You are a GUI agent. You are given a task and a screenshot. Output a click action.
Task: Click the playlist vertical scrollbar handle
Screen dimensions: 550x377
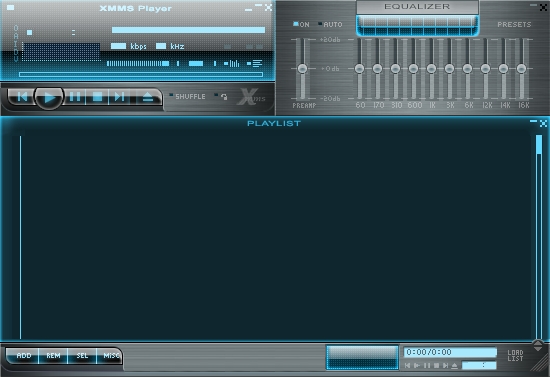pos(539,144)
